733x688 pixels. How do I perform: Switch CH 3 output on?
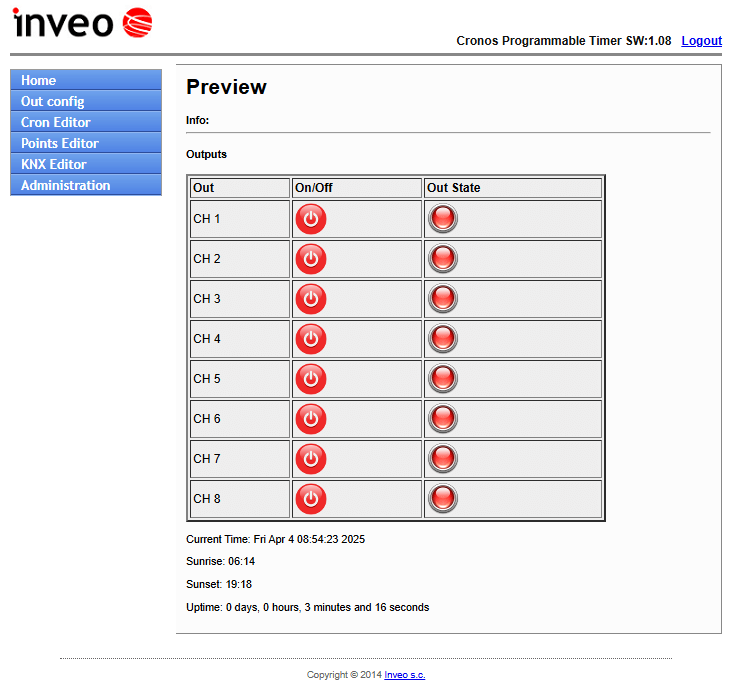point(311,299)
